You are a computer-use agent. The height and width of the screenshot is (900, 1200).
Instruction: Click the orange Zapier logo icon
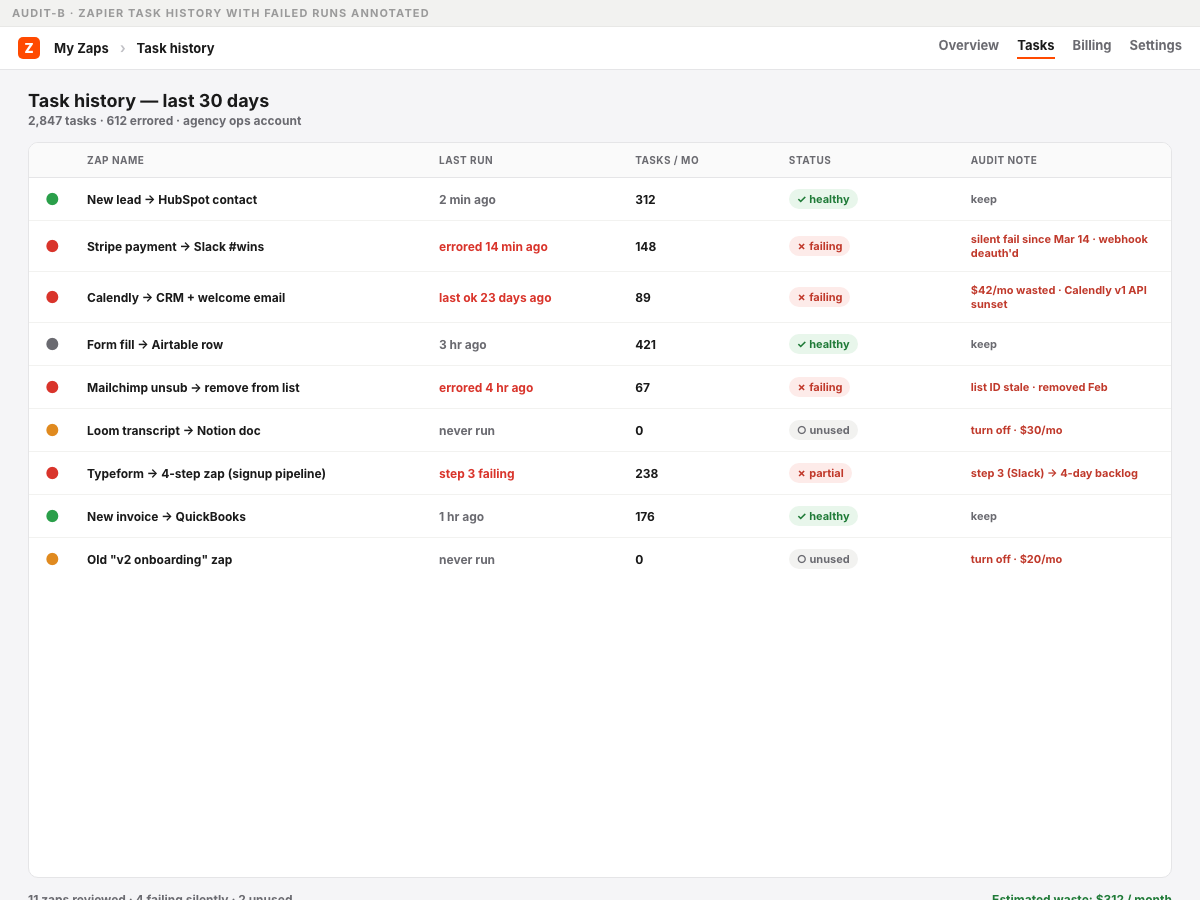coord(29,48)
